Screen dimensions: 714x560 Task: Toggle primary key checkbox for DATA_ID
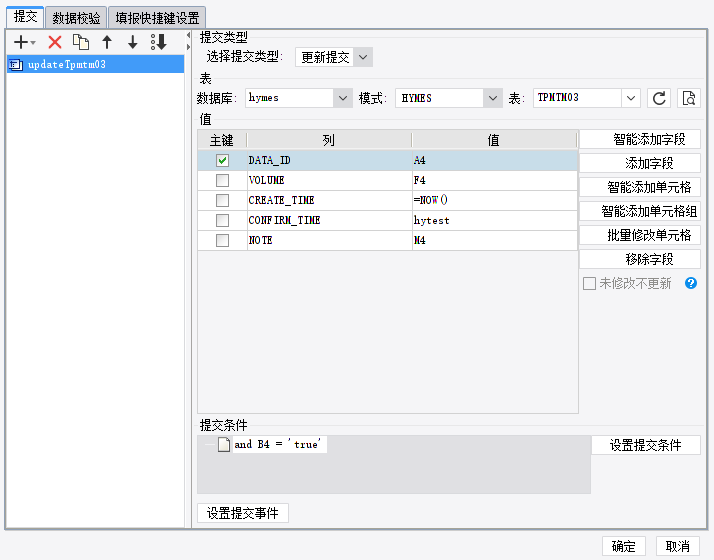[222, 160]
